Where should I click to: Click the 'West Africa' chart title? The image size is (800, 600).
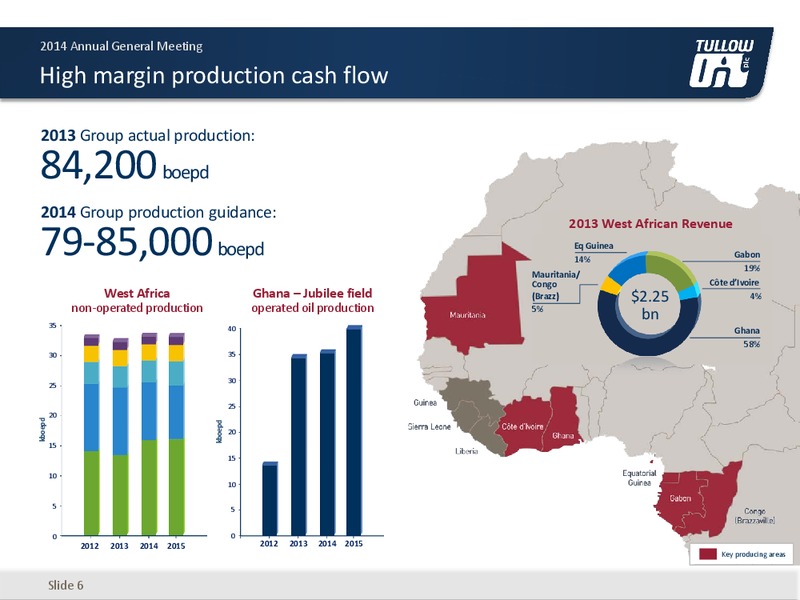[x=137, y=293]
